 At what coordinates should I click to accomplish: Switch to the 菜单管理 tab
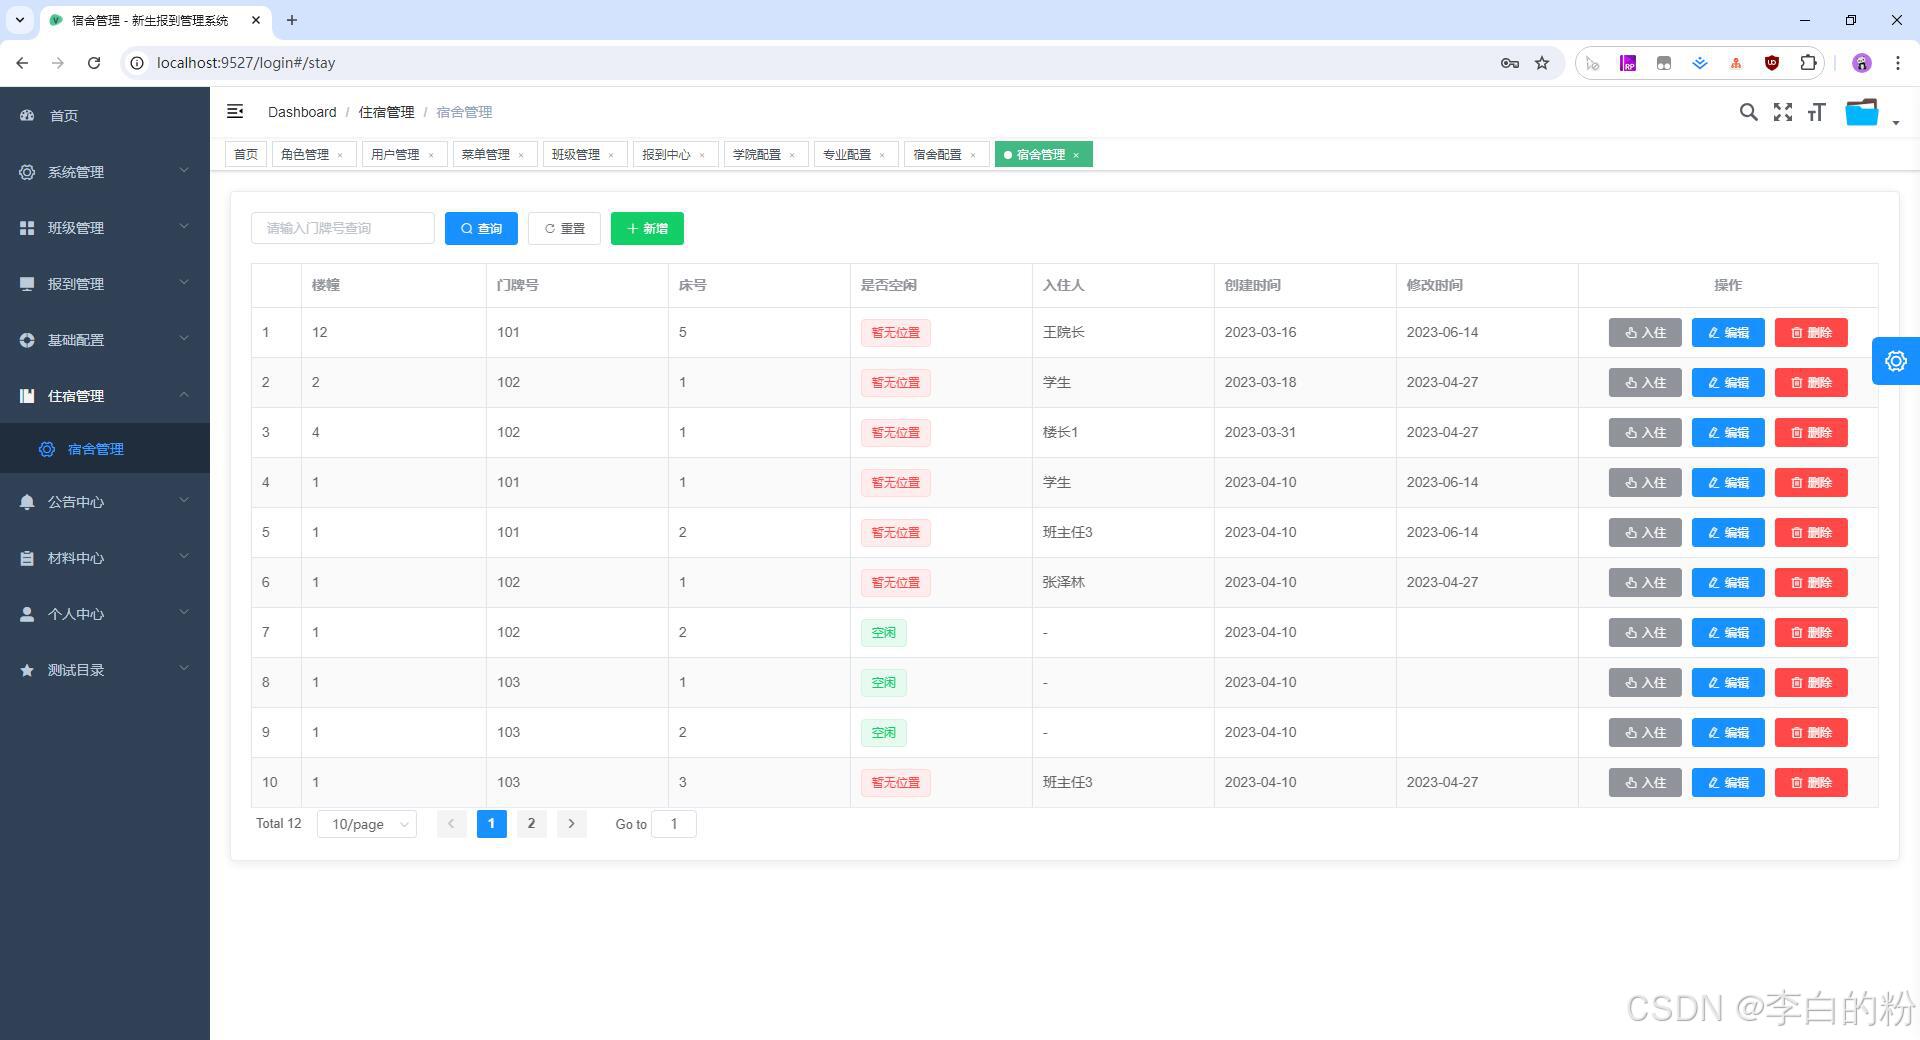pos(486,155)
